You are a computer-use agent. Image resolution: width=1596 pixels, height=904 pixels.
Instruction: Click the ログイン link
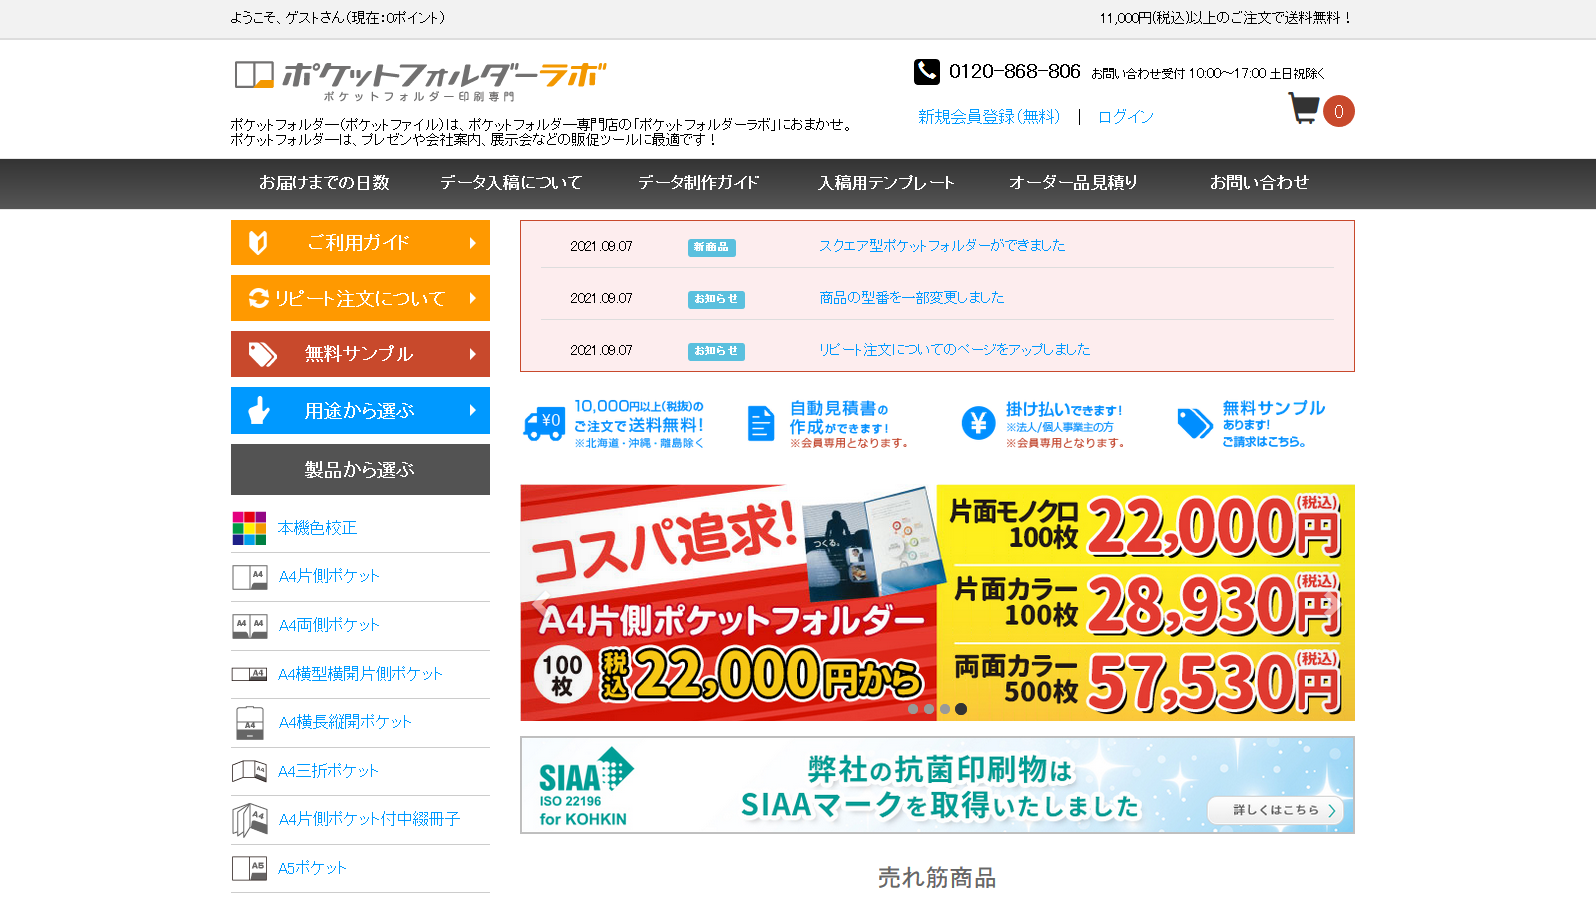click(1126, 117)
